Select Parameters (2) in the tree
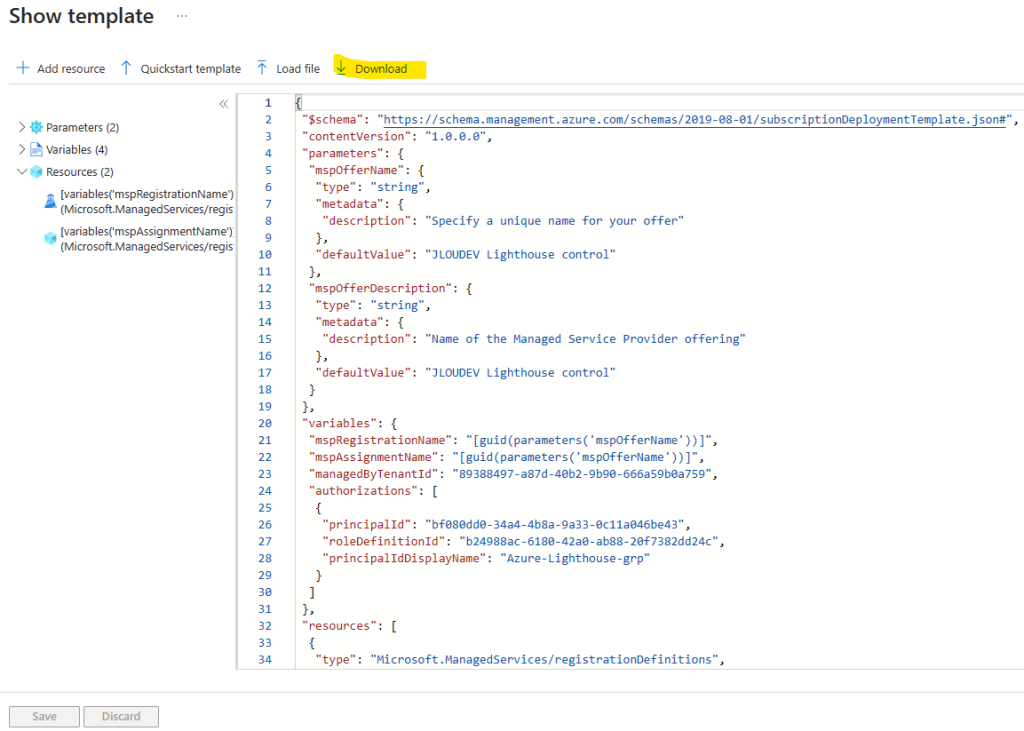1024x731 pixels. click(x=82, y=127)
